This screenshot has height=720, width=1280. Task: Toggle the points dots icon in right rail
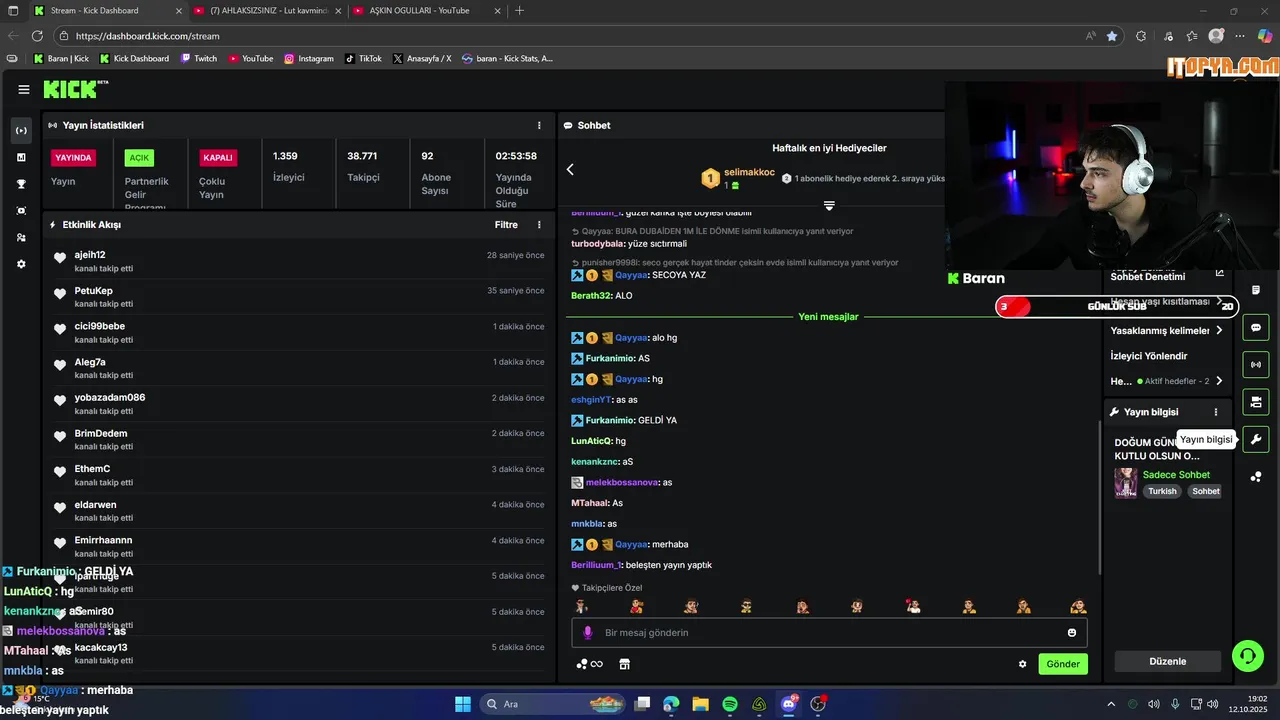[1256, 477]
